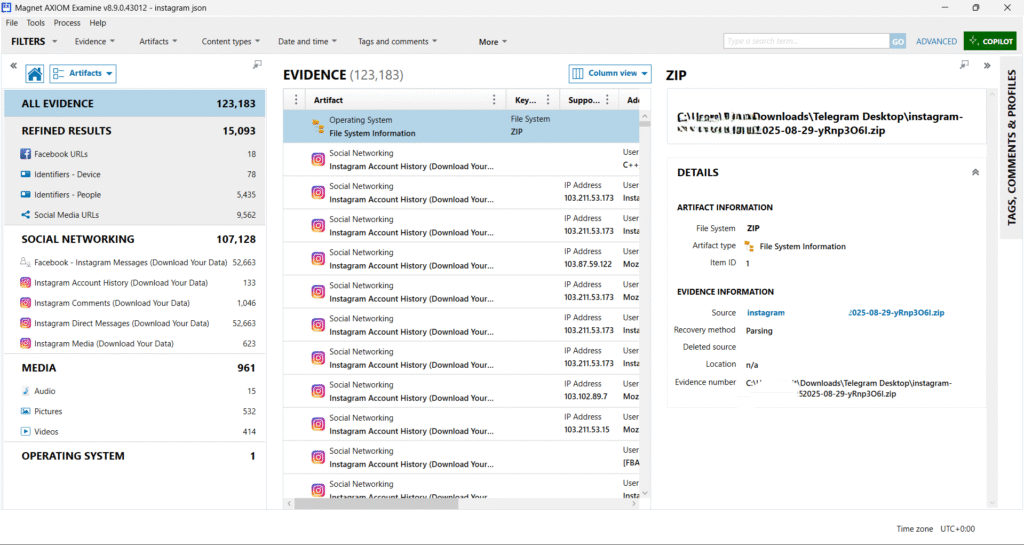Open ADVANCED search
The width and height of the screenshot is (1024, 545).
point(936,41)
